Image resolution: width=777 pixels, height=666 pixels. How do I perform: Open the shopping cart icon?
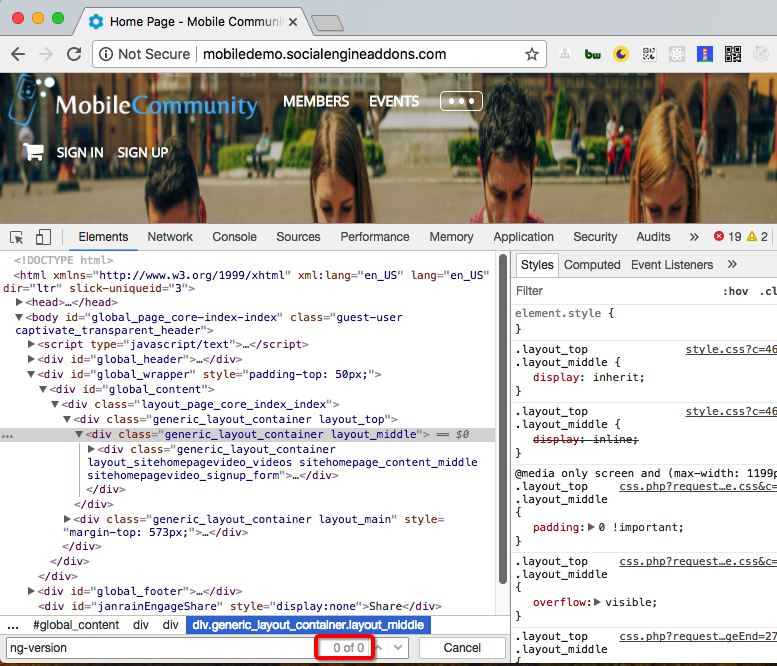pyautogui.click(x=34, y=152)
